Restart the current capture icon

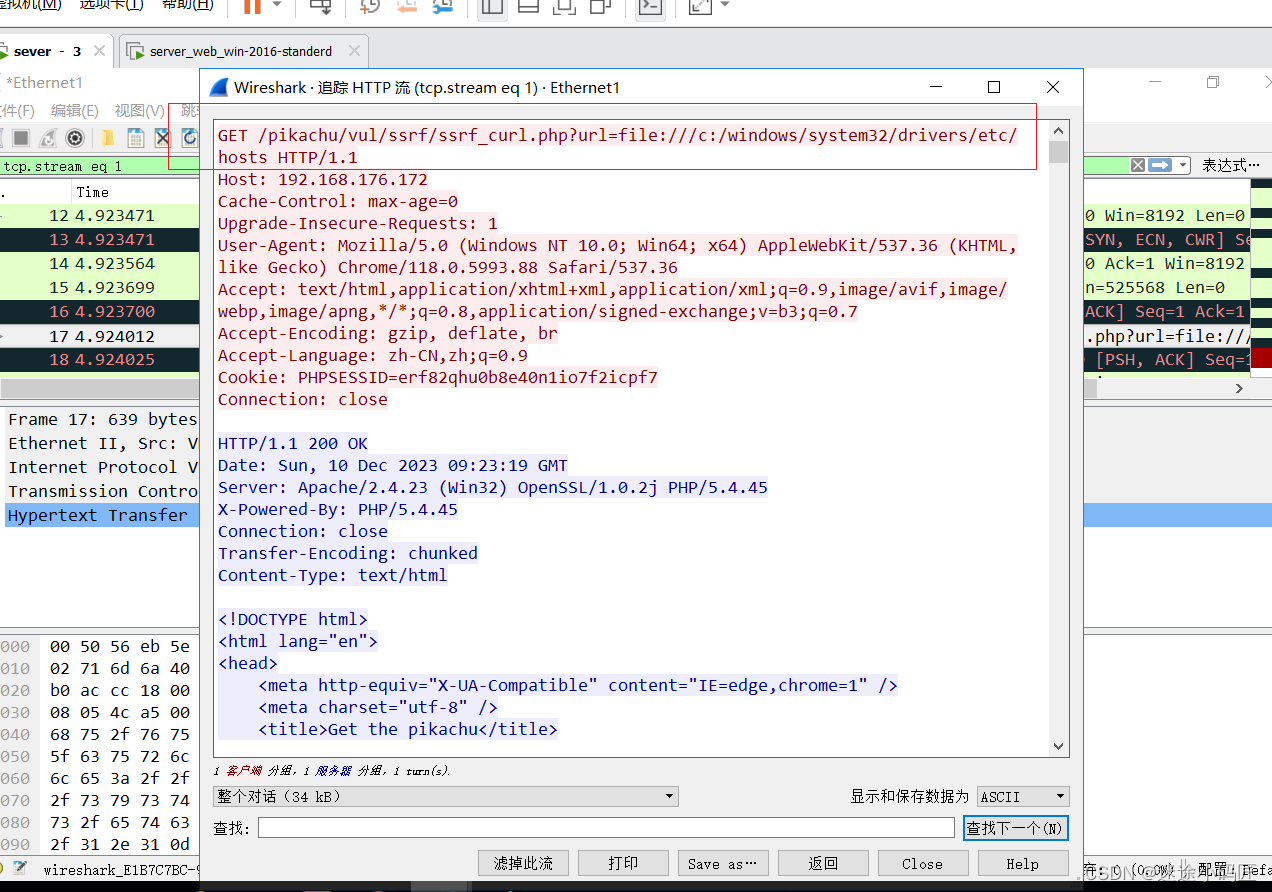point(47,137)
